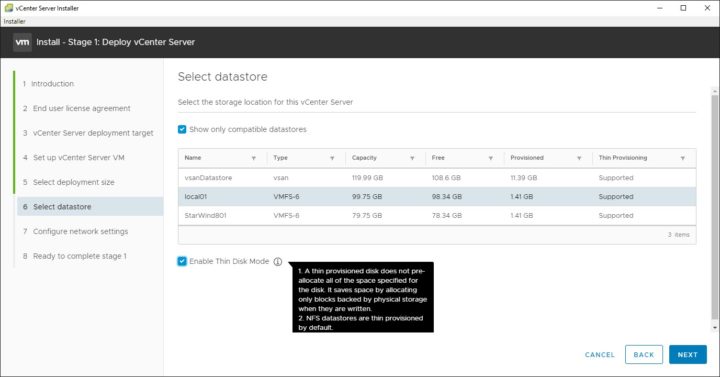The image size is (720, 377).
Task: Click the Free column filter icon
Action: pos(490,158)
